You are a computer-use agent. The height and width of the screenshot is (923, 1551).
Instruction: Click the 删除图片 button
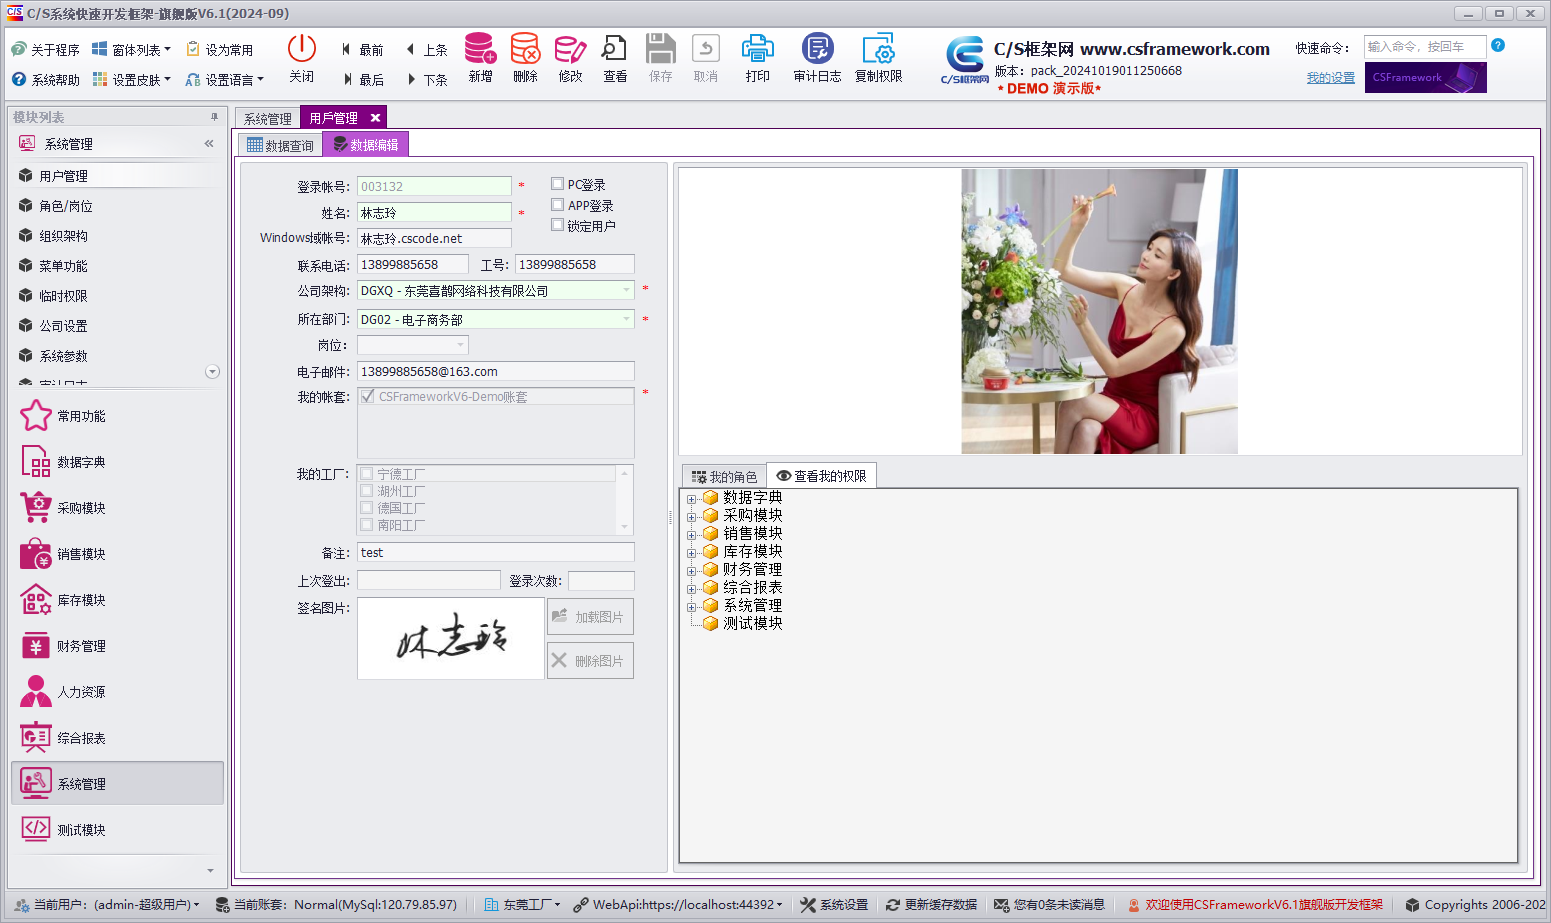click(x=590, y=660)
